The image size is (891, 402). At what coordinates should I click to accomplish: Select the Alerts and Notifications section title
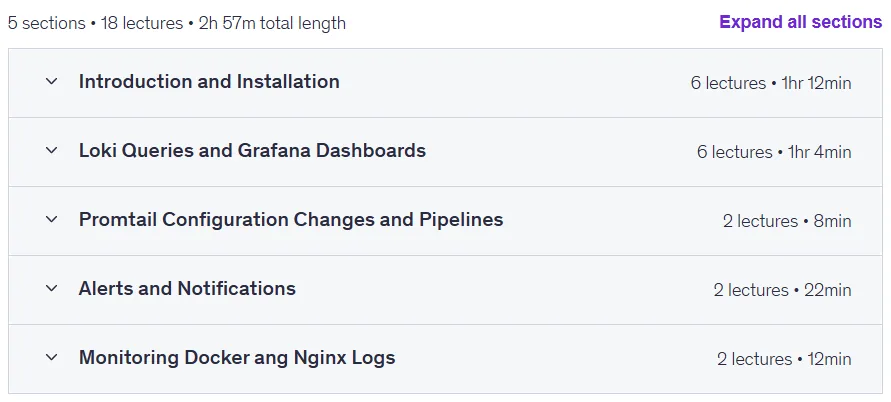188,288
